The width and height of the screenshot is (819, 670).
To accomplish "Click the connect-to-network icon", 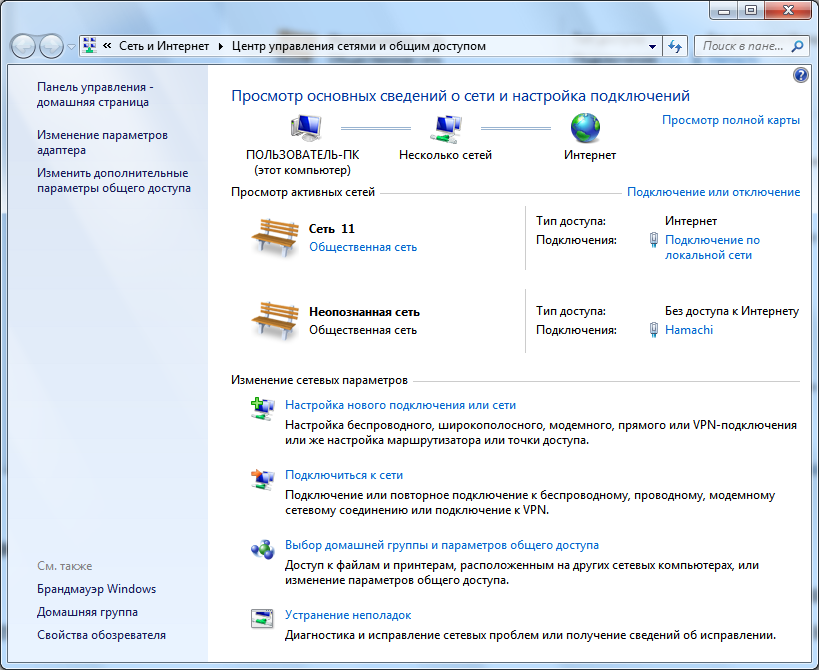I will coord(262,479).
